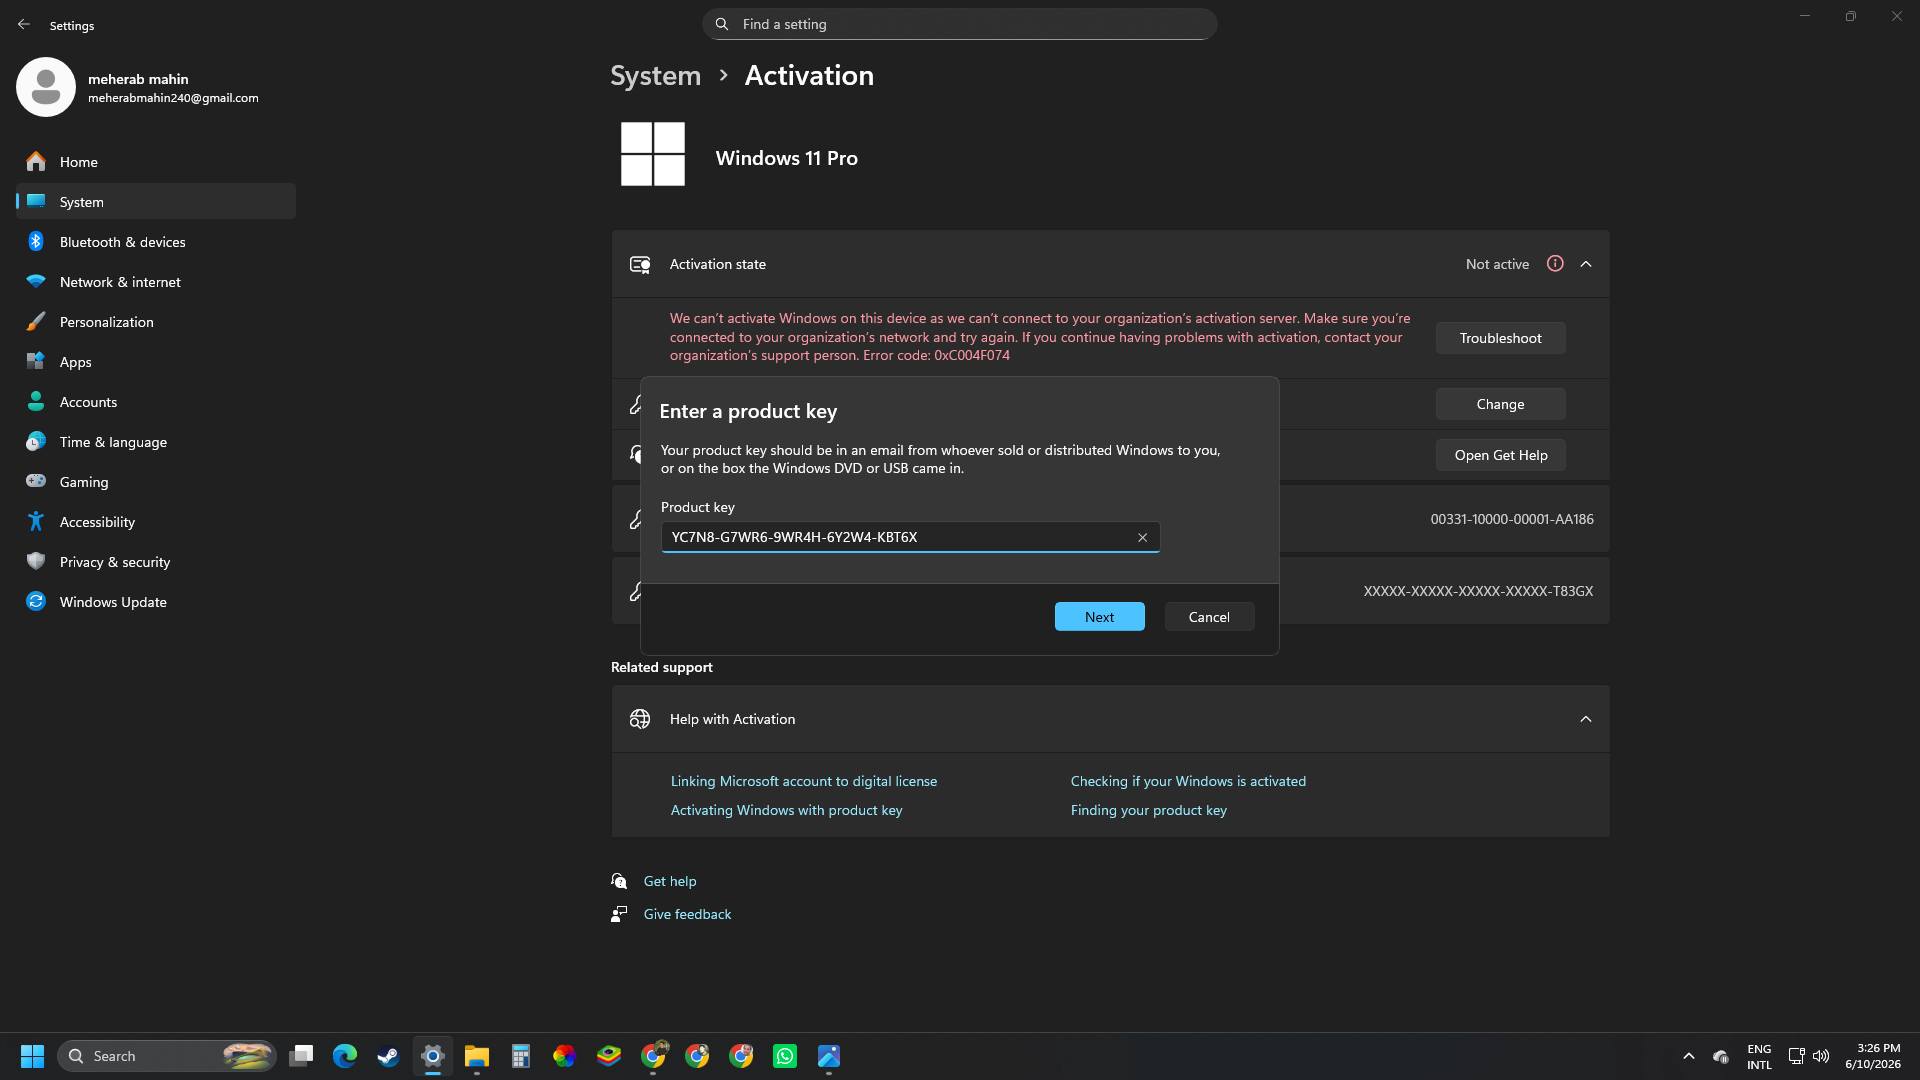Open Finding your product key link

[1148, 810]
